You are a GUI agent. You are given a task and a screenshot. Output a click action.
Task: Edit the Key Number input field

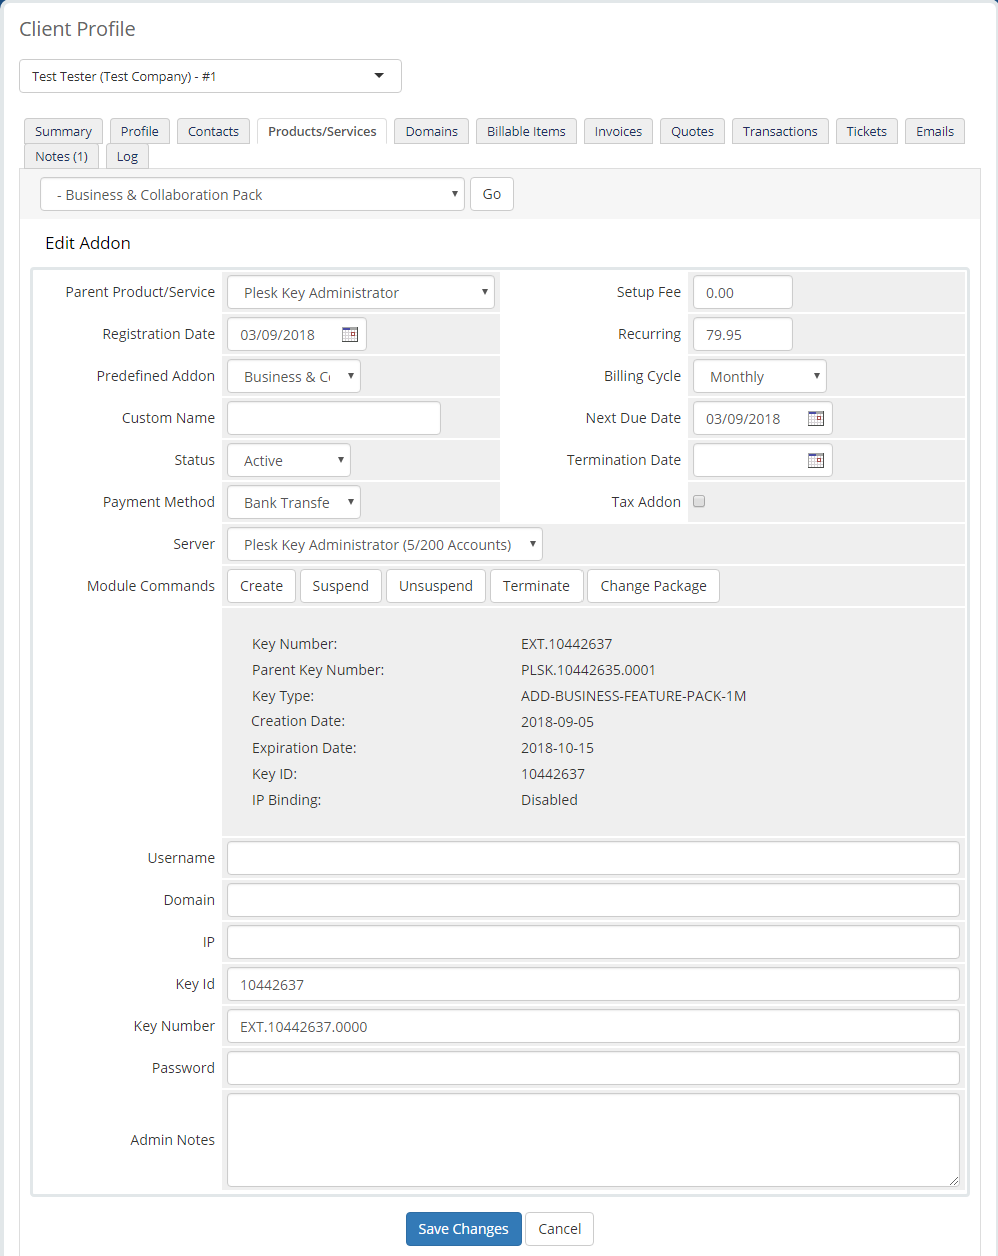(593, 1026)
